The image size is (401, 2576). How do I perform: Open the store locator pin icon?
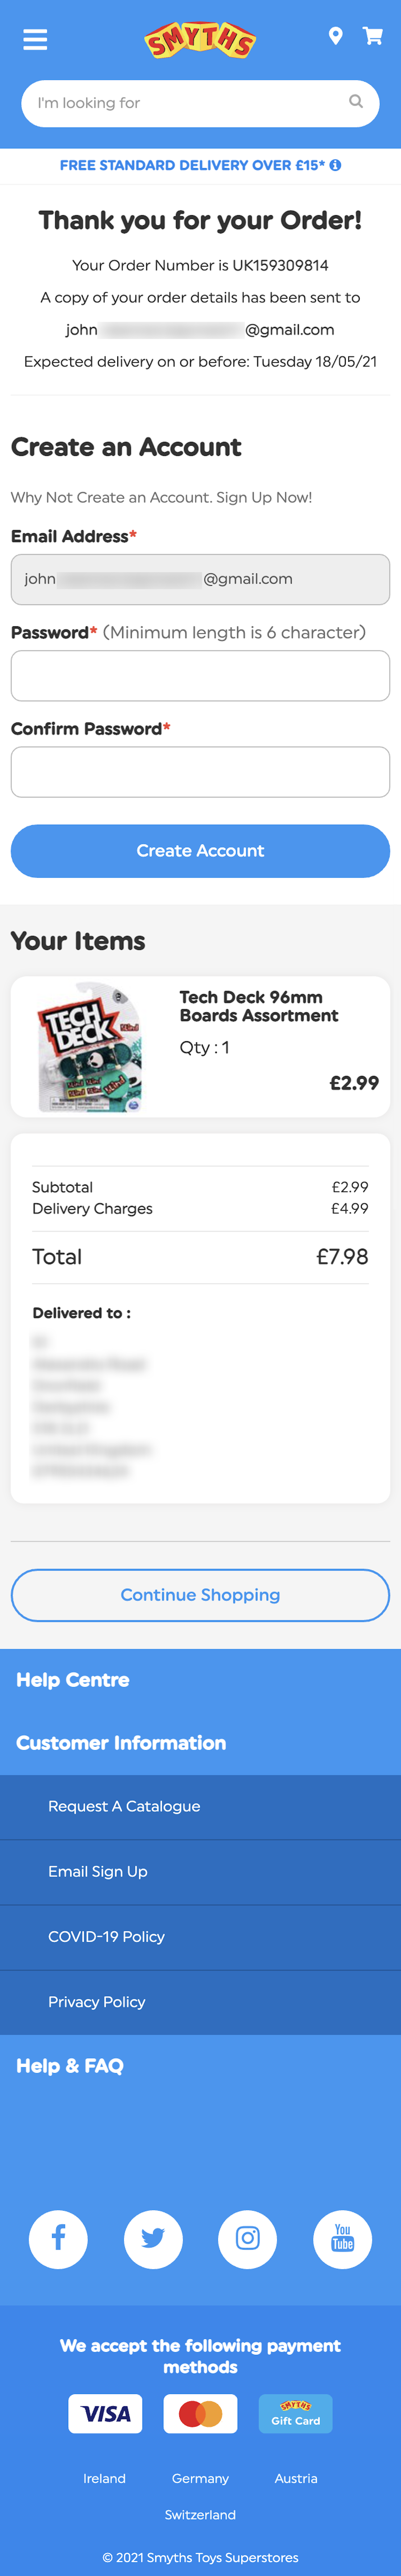pos(336,36)
